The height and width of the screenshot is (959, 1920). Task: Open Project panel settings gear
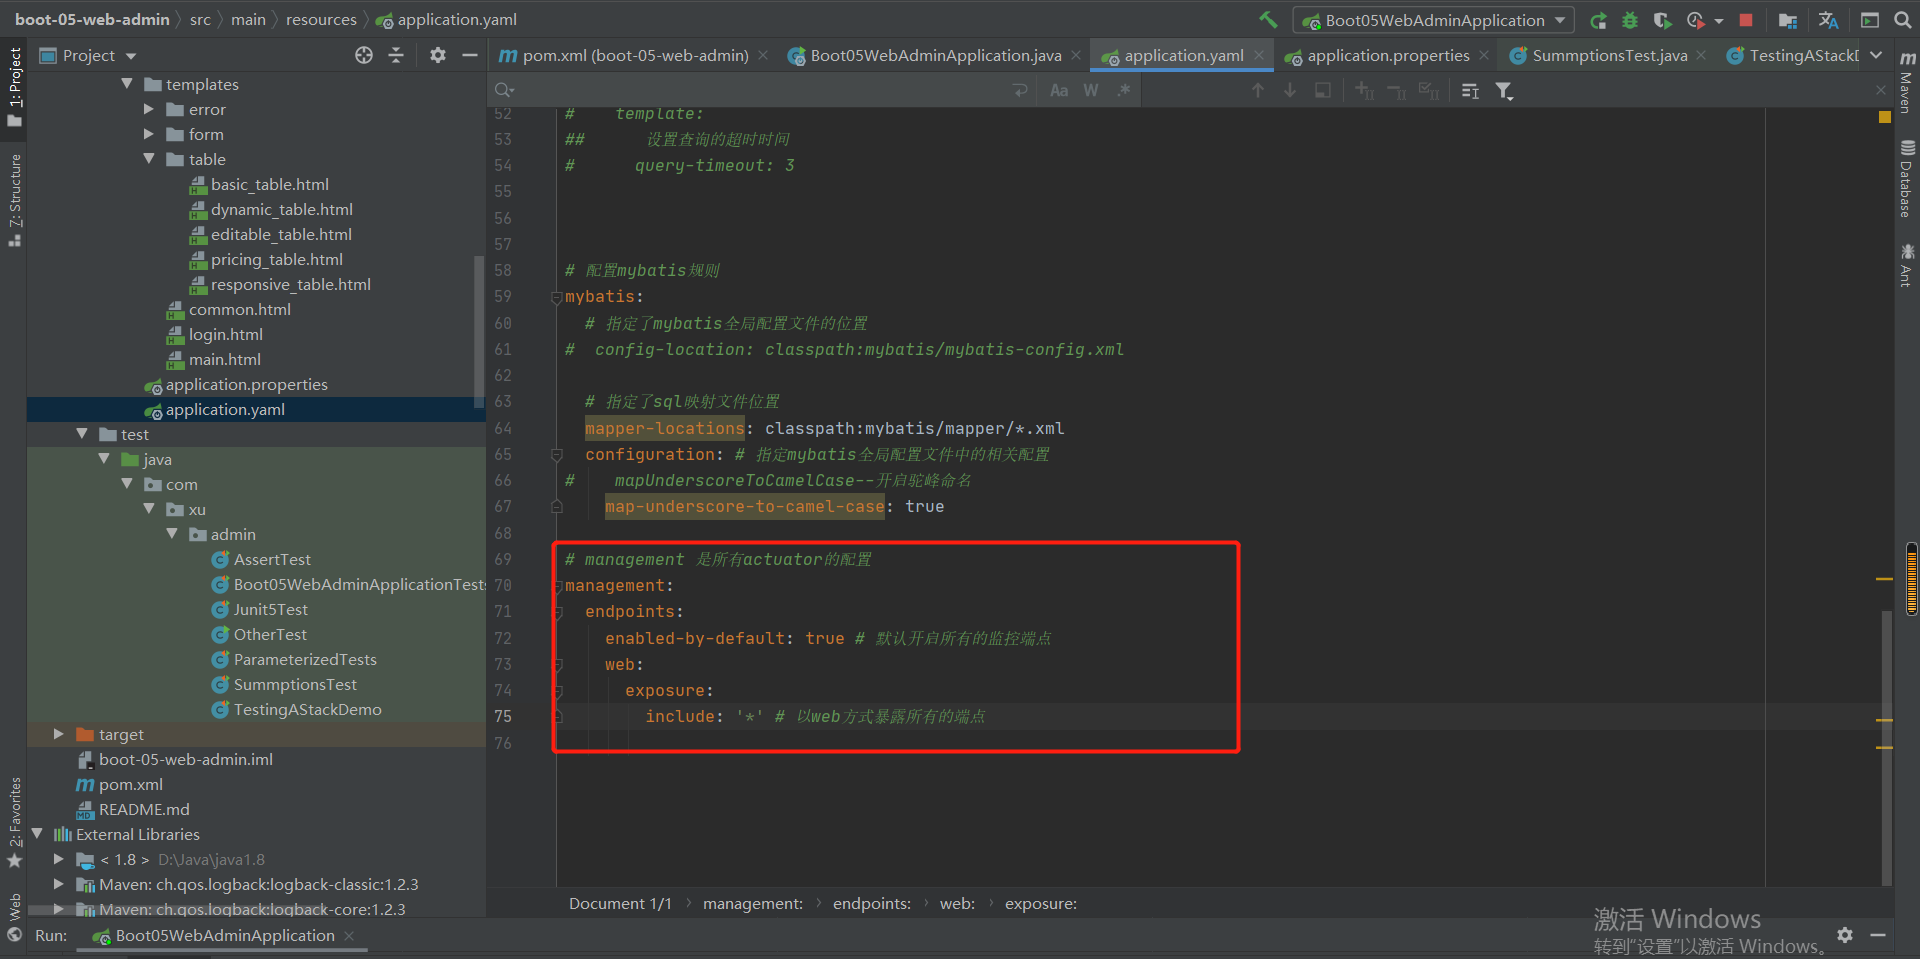coord(438,56)
